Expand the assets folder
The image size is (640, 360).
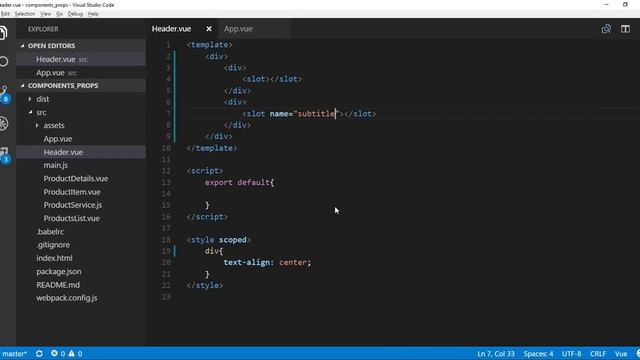(81, 125)
